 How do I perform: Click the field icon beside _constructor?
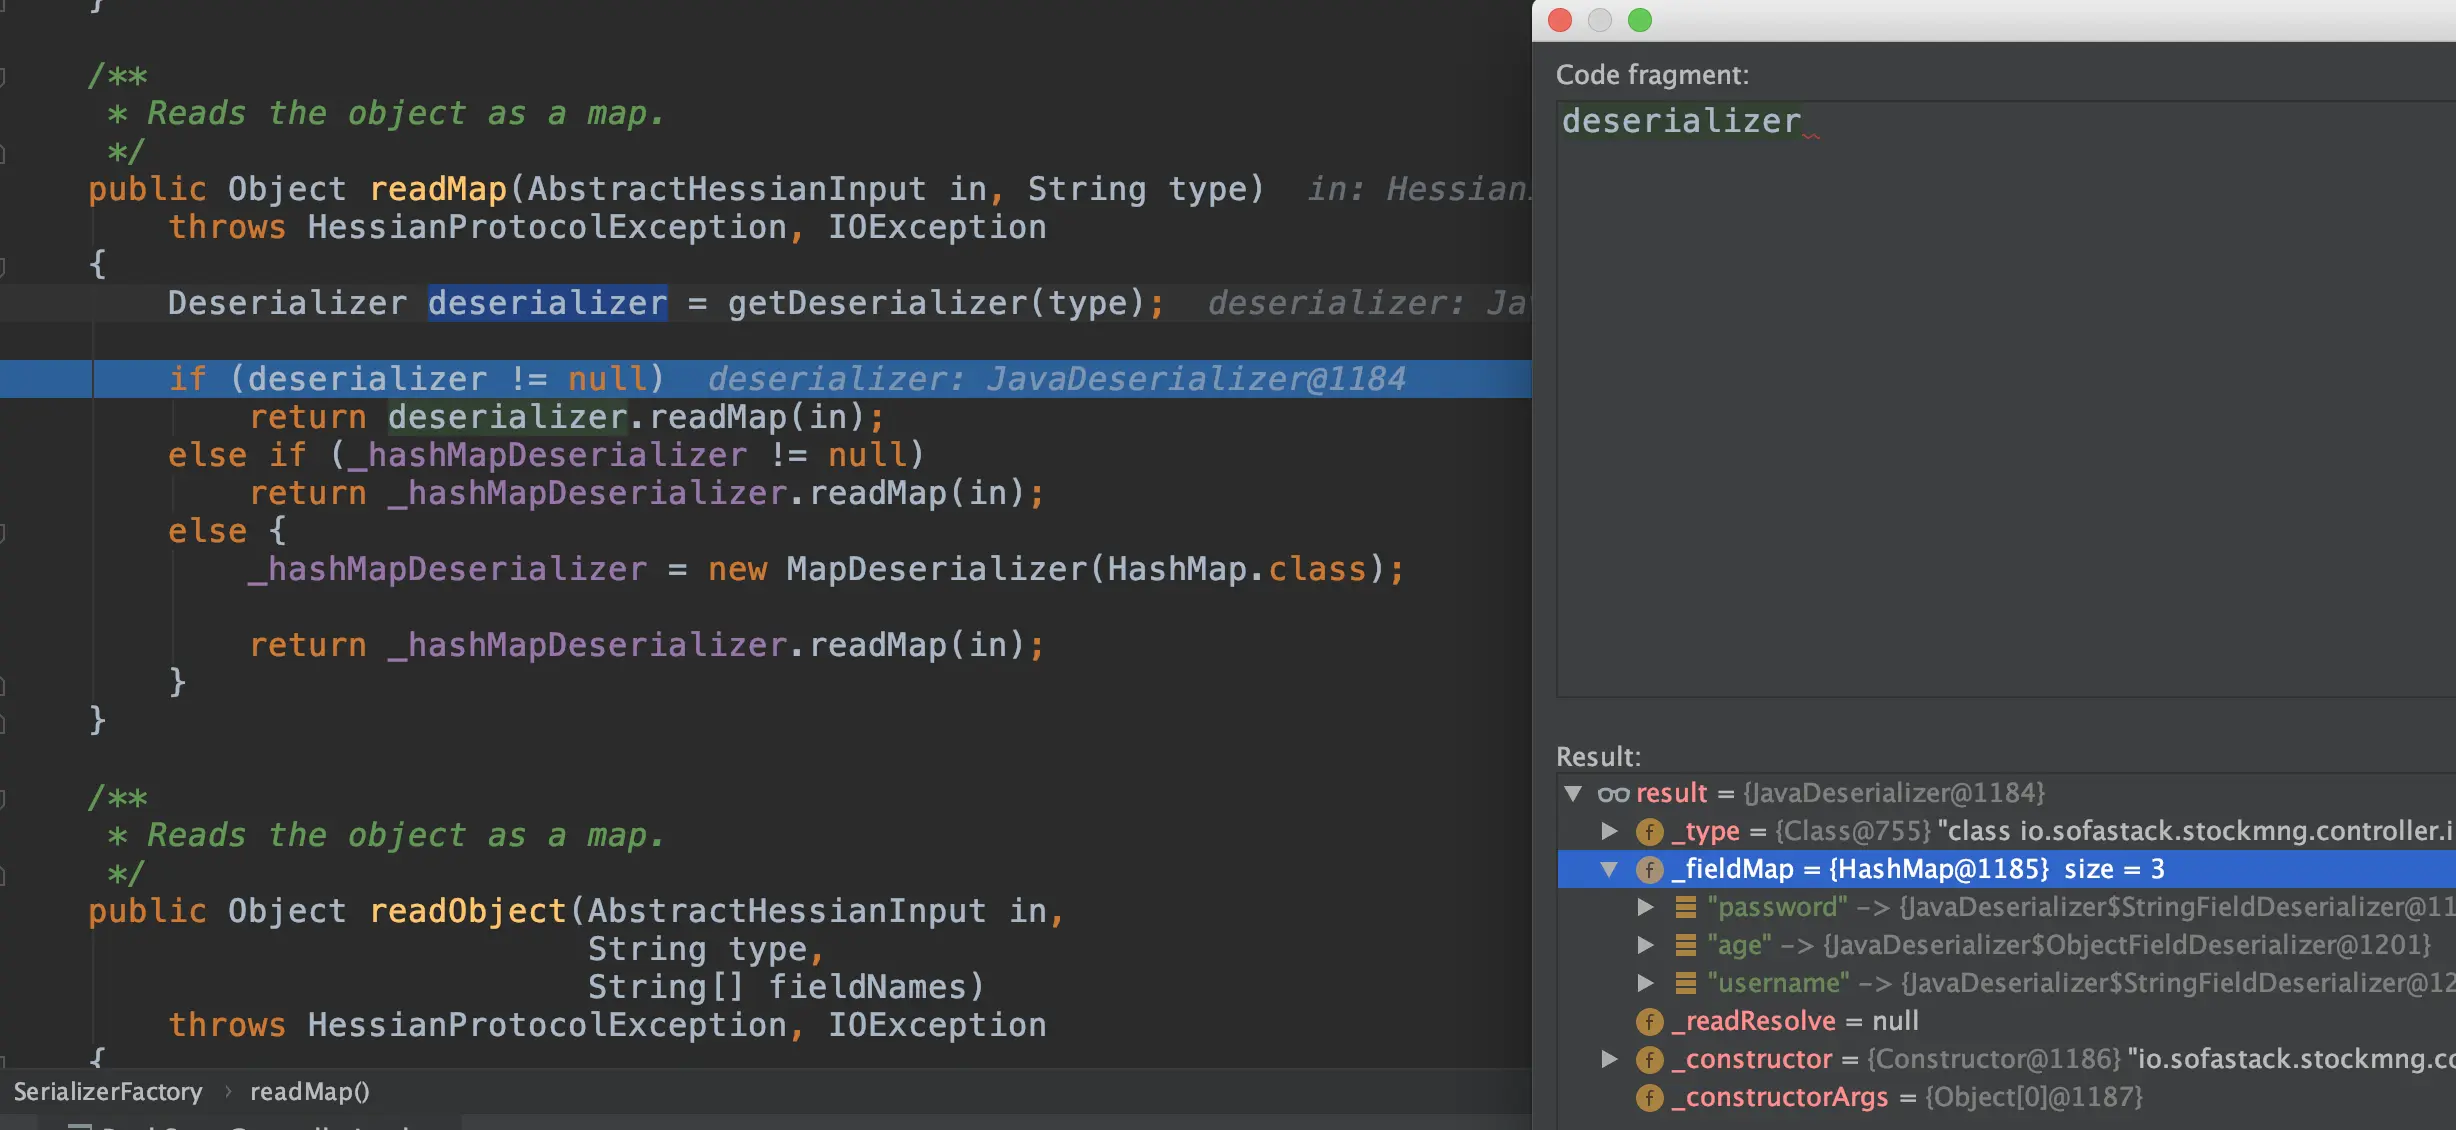1649,1060
